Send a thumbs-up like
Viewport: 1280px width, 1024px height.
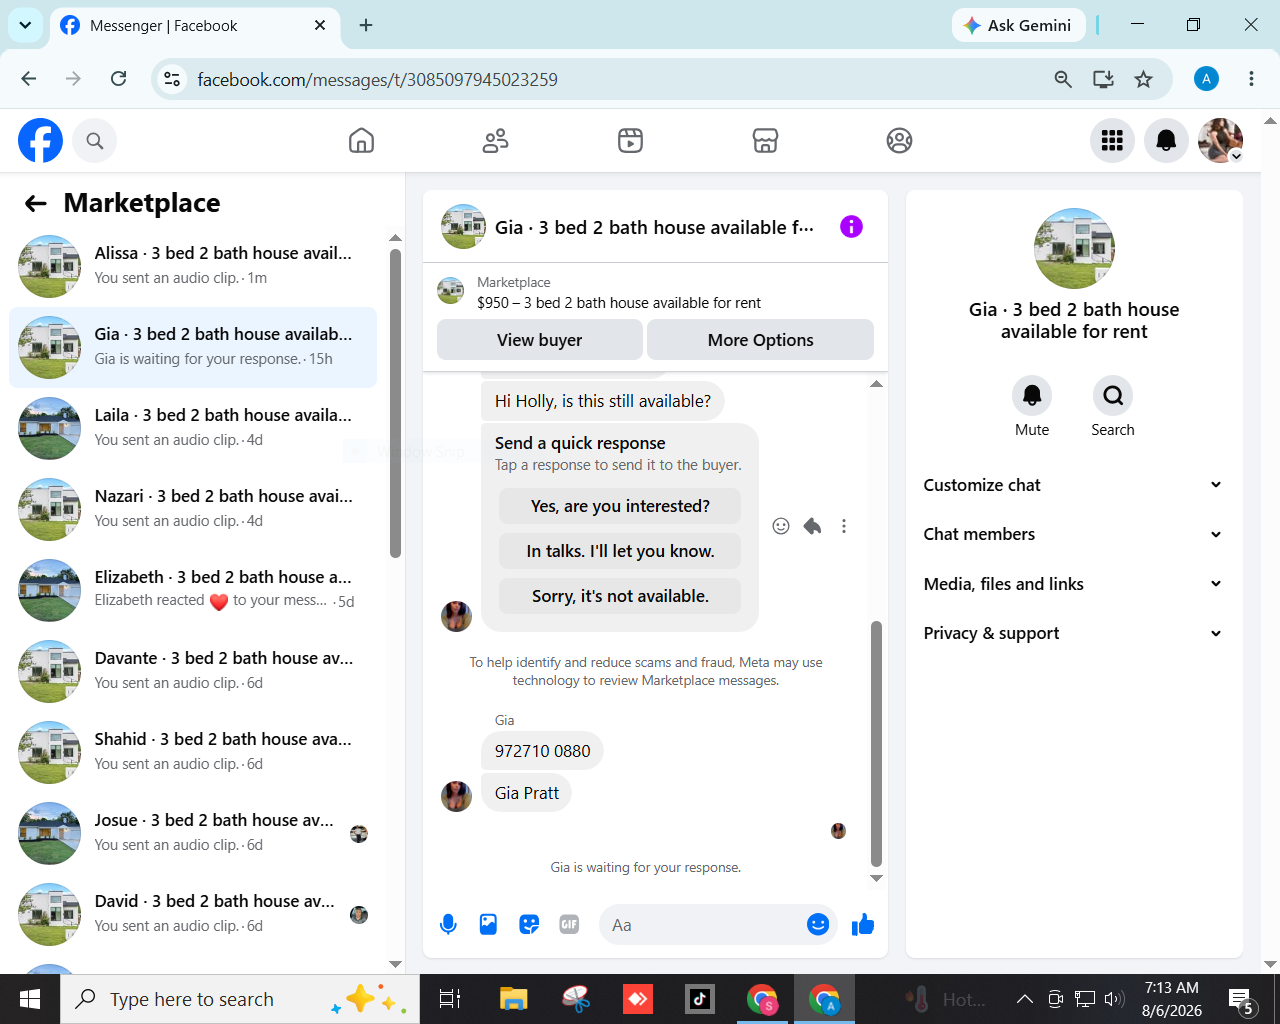tap(863, 925)
